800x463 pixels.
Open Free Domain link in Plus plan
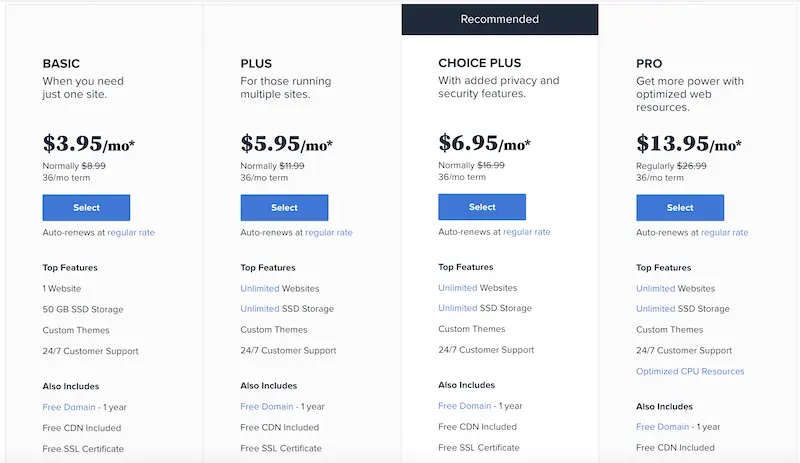point(267,407)
